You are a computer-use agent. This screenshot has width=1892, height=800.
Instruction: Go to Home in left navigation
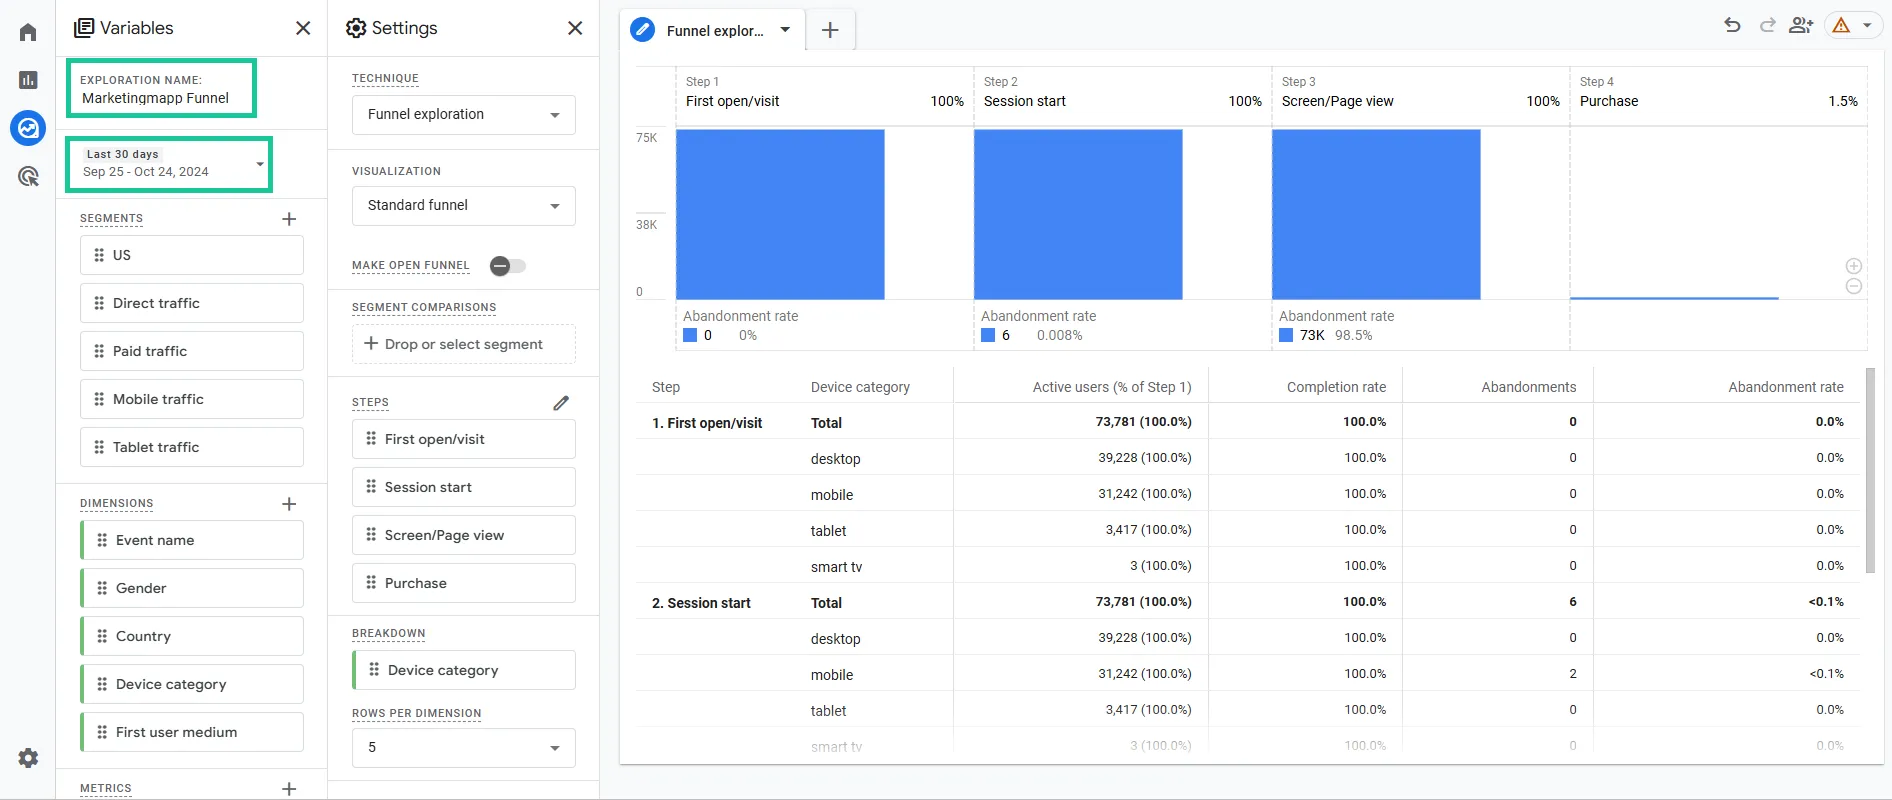(28, 32)
